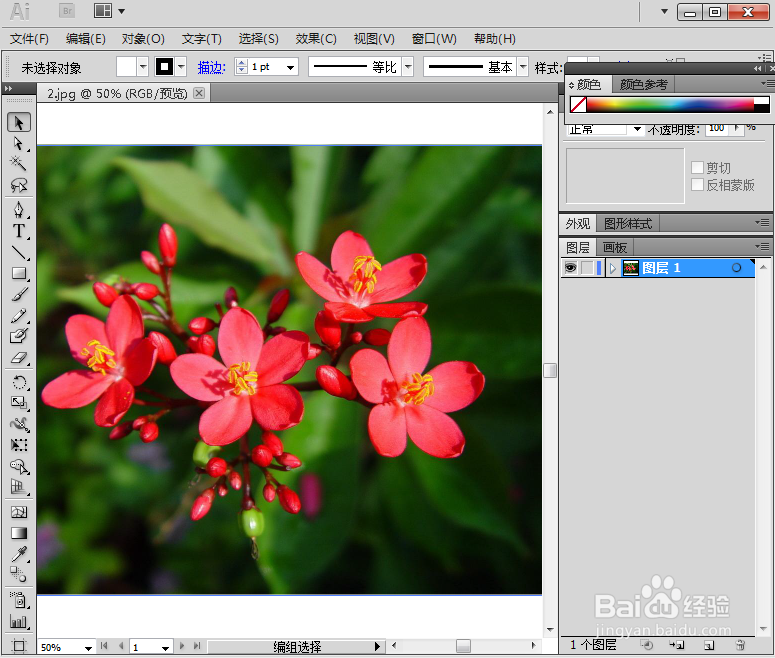This screenshot has height=658, width=775.
Task: Switch to the 图形样式 tab
Action: pos(628,224)
